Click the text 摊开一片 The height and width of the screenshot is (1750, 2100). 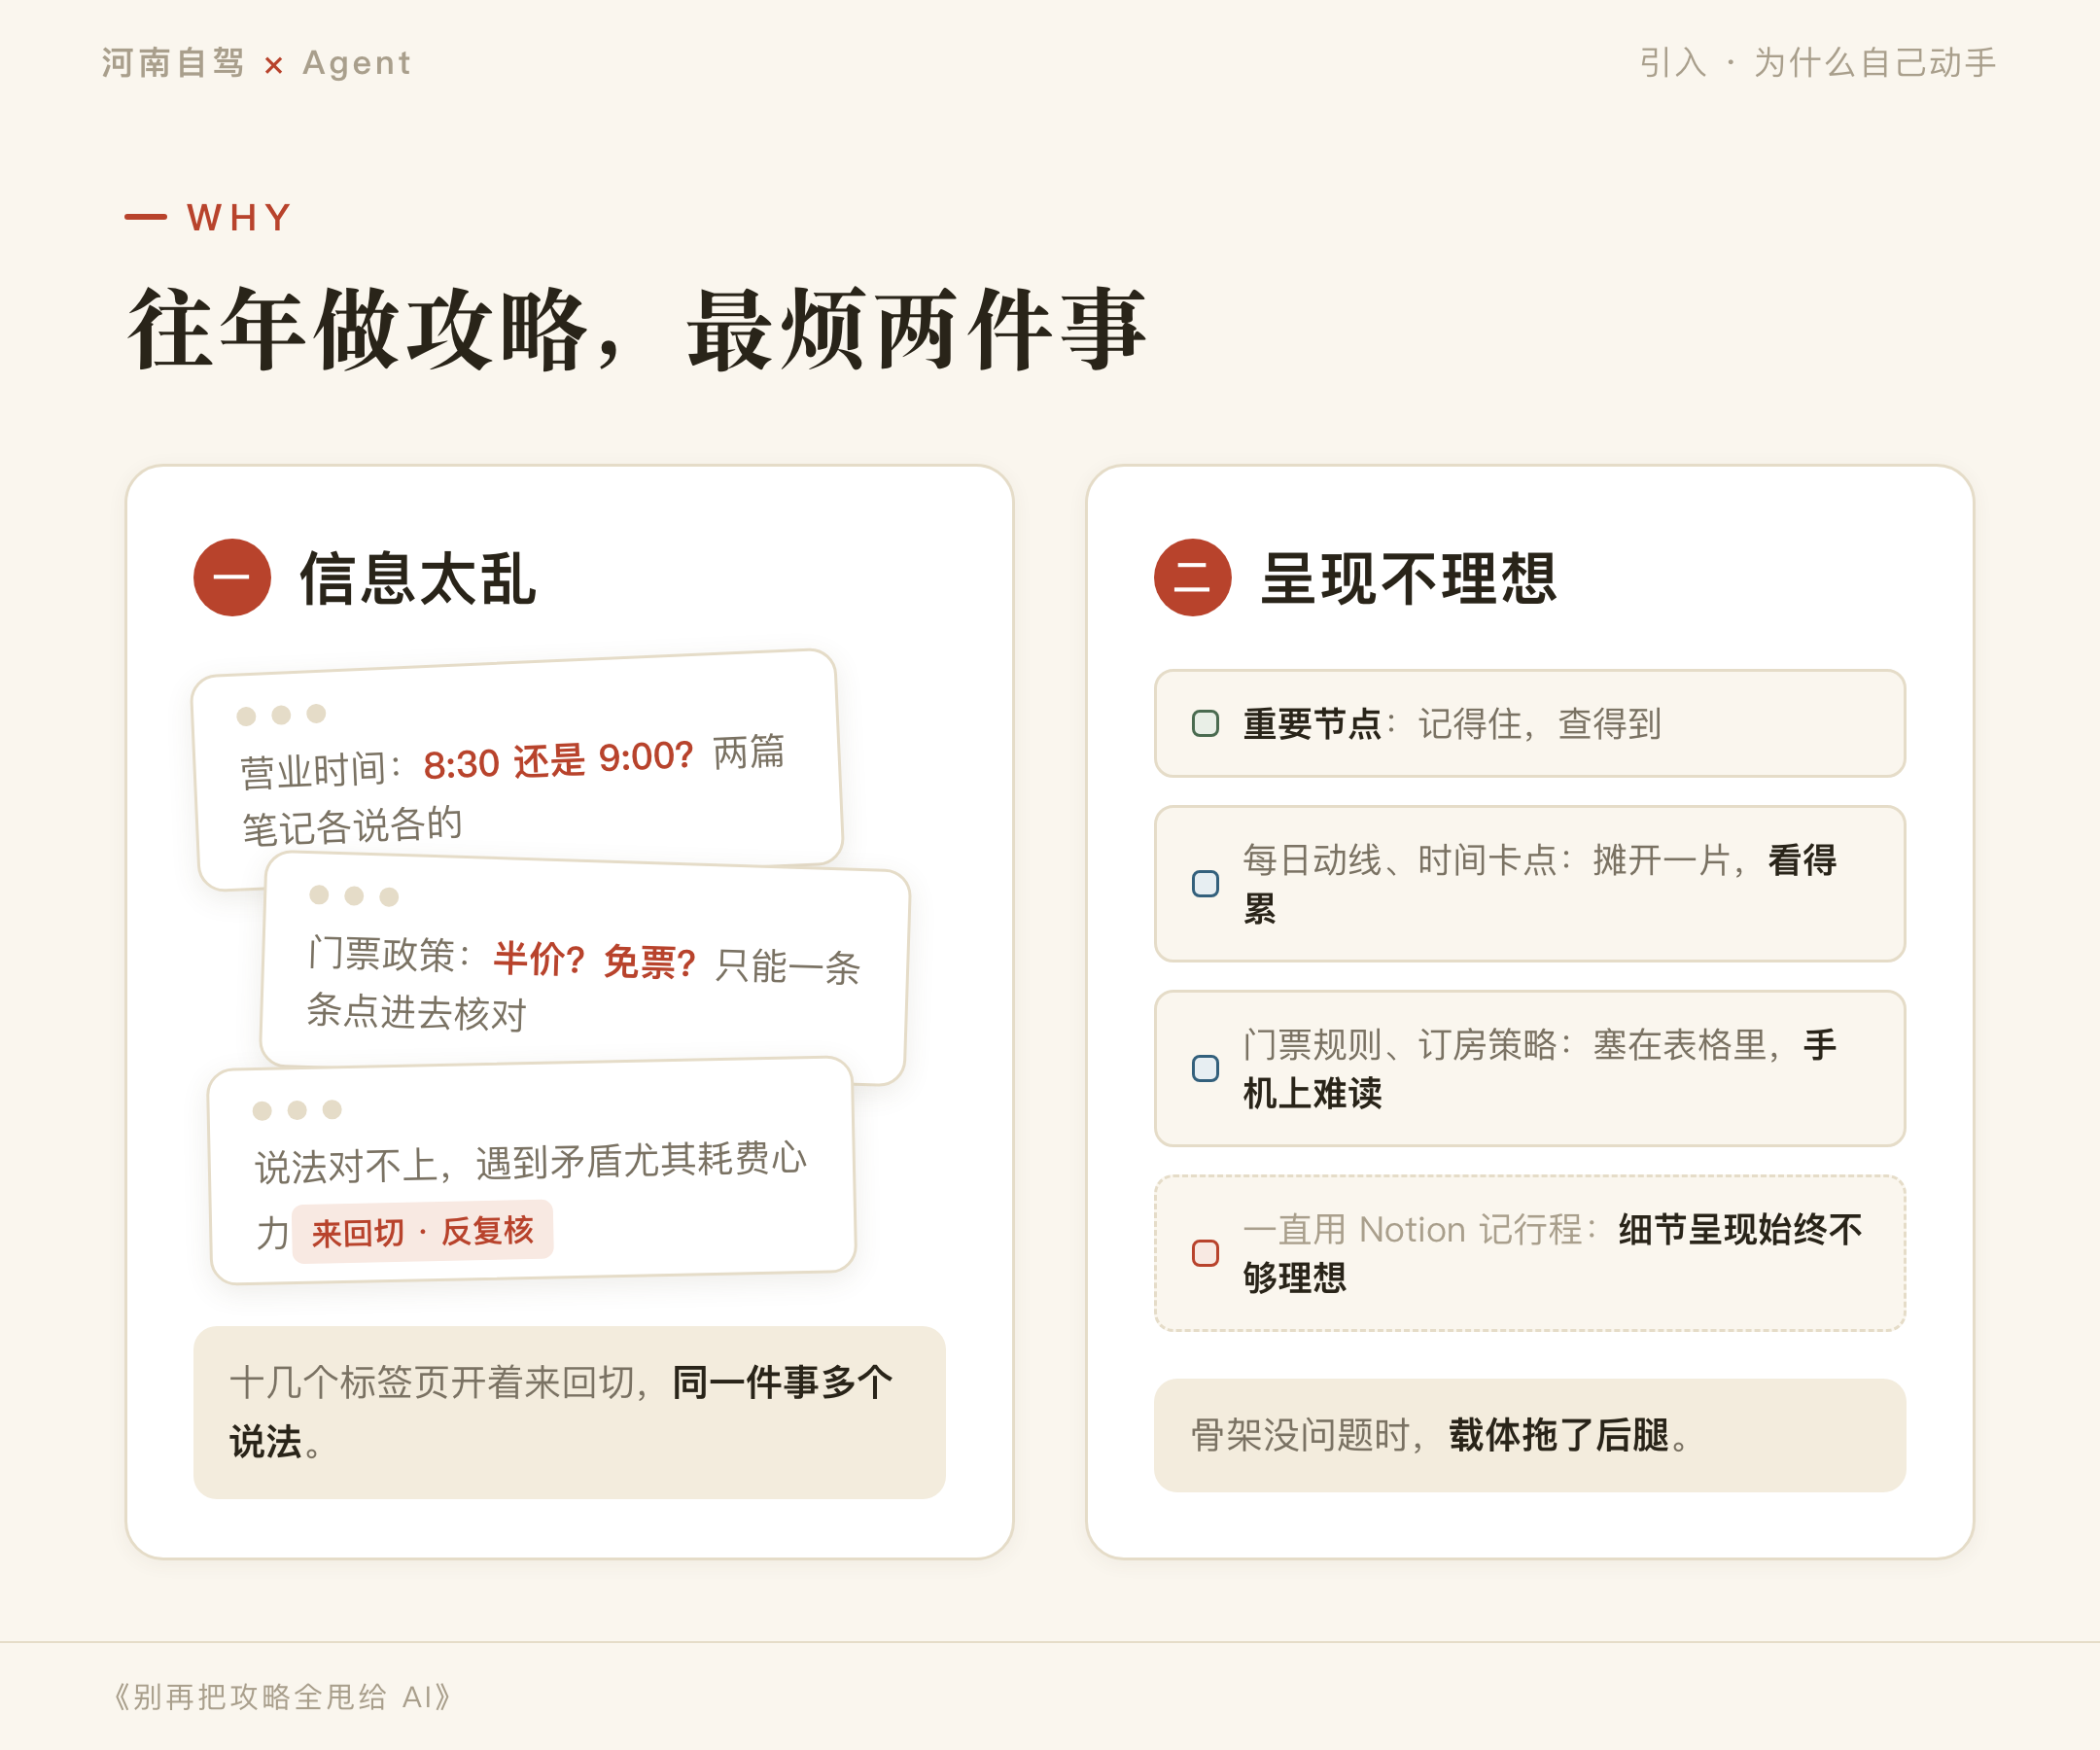[x=1662, y=860]
